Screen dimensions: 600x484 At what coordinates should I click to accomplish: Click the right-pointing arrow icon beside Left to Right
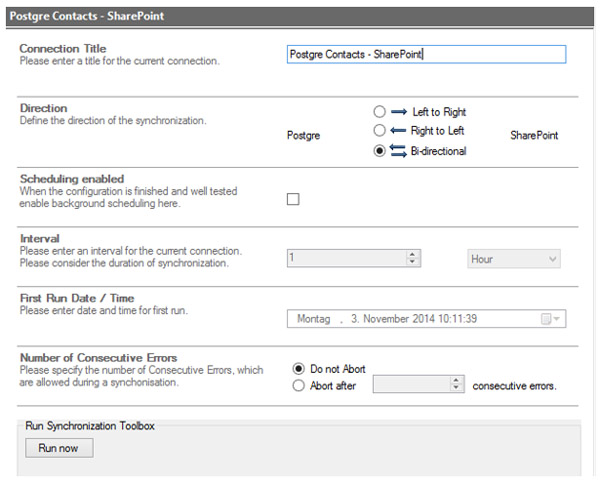pos(399,112)
